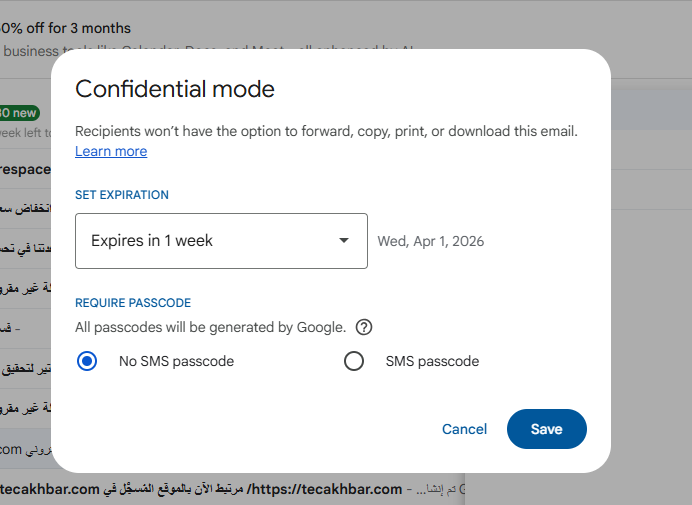Click the "SMS passcode" label text
The image size is (692, 505).
pos(432,361)
